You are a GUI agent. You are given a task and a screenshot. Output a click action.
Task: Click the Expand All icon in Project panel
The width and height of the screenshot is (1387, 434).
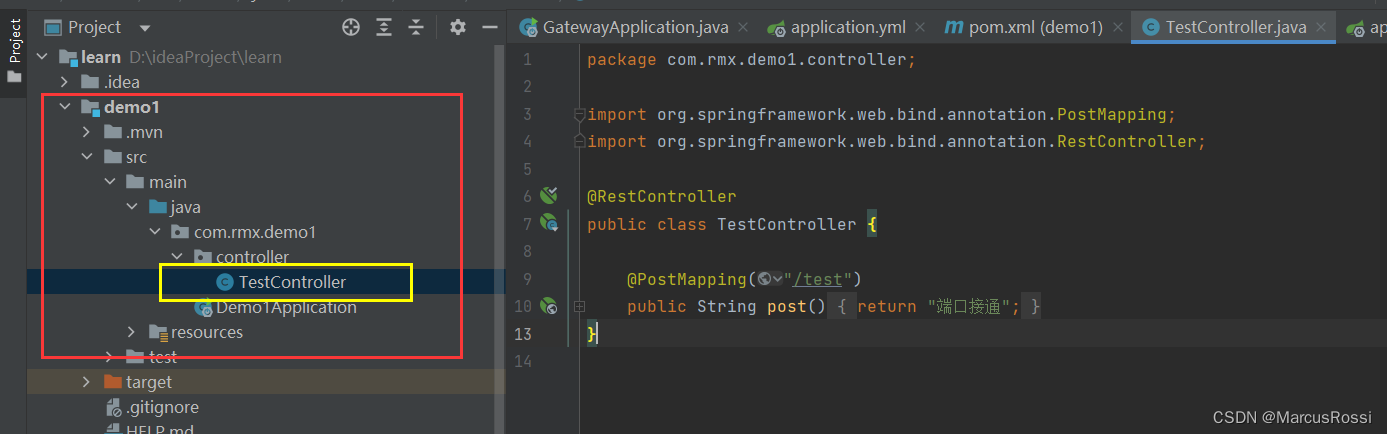(x=385, y=27)
